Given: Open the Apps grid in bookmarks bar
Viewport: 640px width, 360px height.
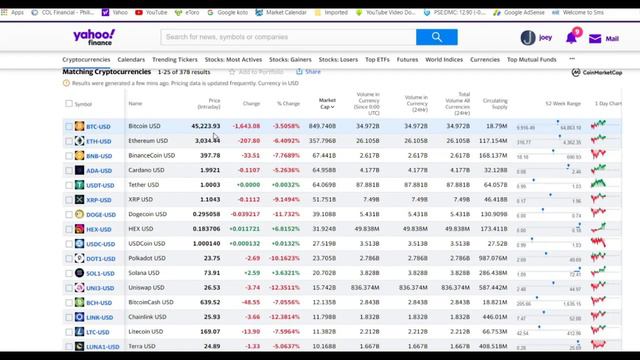Looking at the screenshot, I should pos(4,13).
